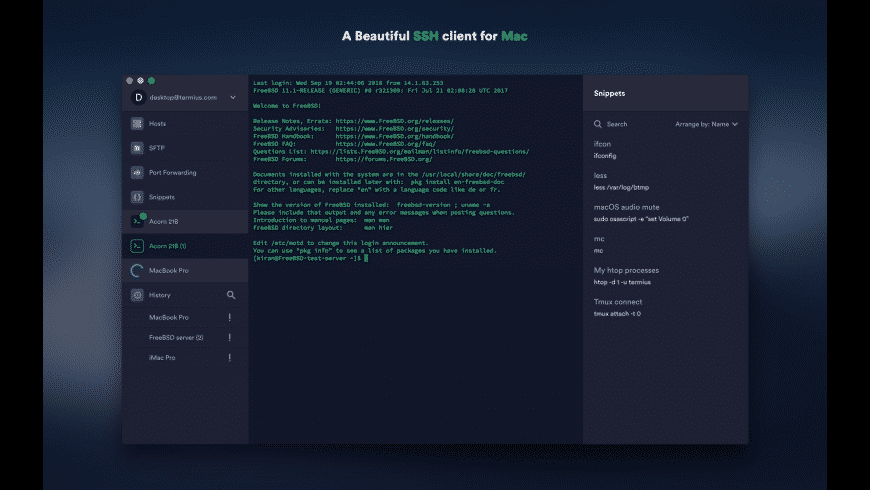Switch to Acorn 218 terminal session icon
The width and height of the screenshot is (870, 490).
[x=137, y=221]
